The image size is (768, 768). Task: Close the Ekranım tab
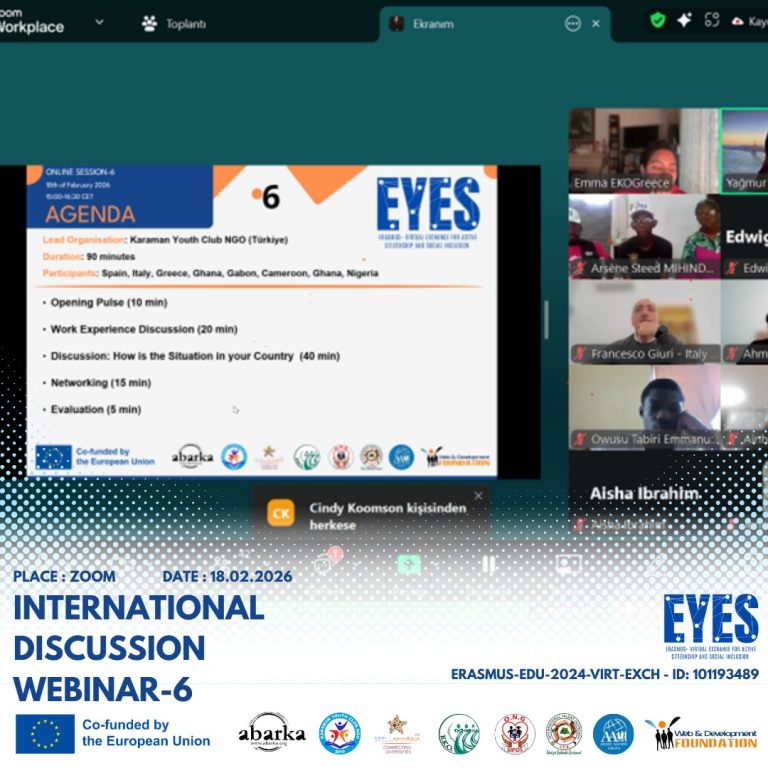point(596,23)
